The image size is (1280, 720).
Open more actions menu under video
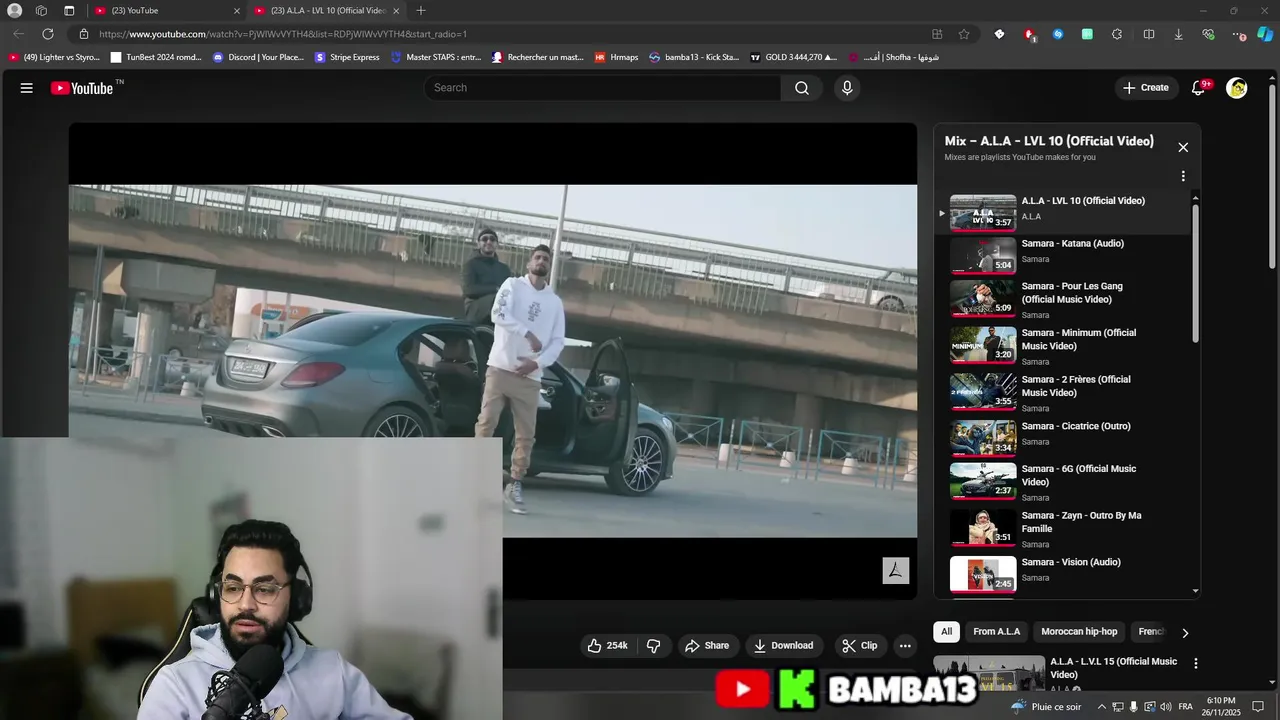(905, 646)
